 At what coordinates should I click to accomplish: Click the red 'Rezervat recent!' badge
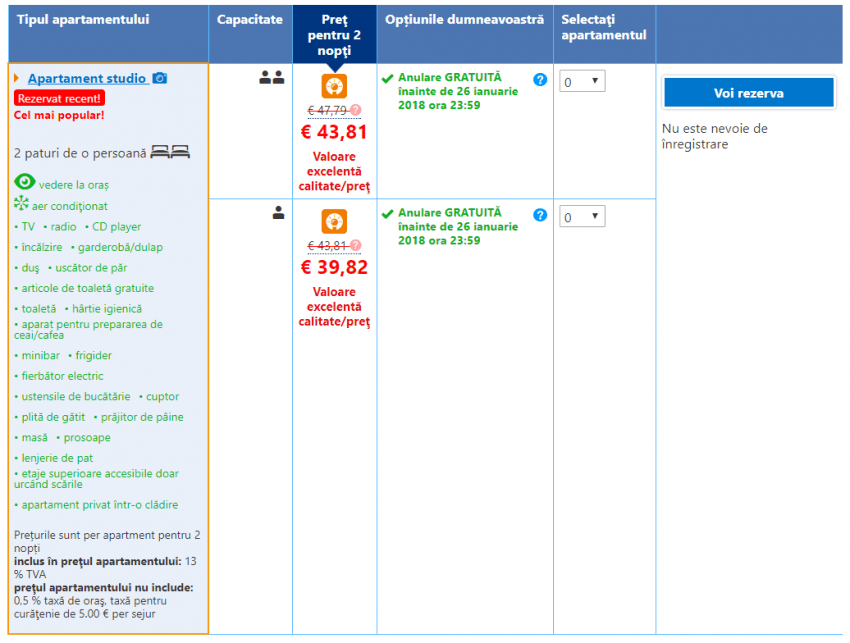pyautogui.click(x=60, y=98)
